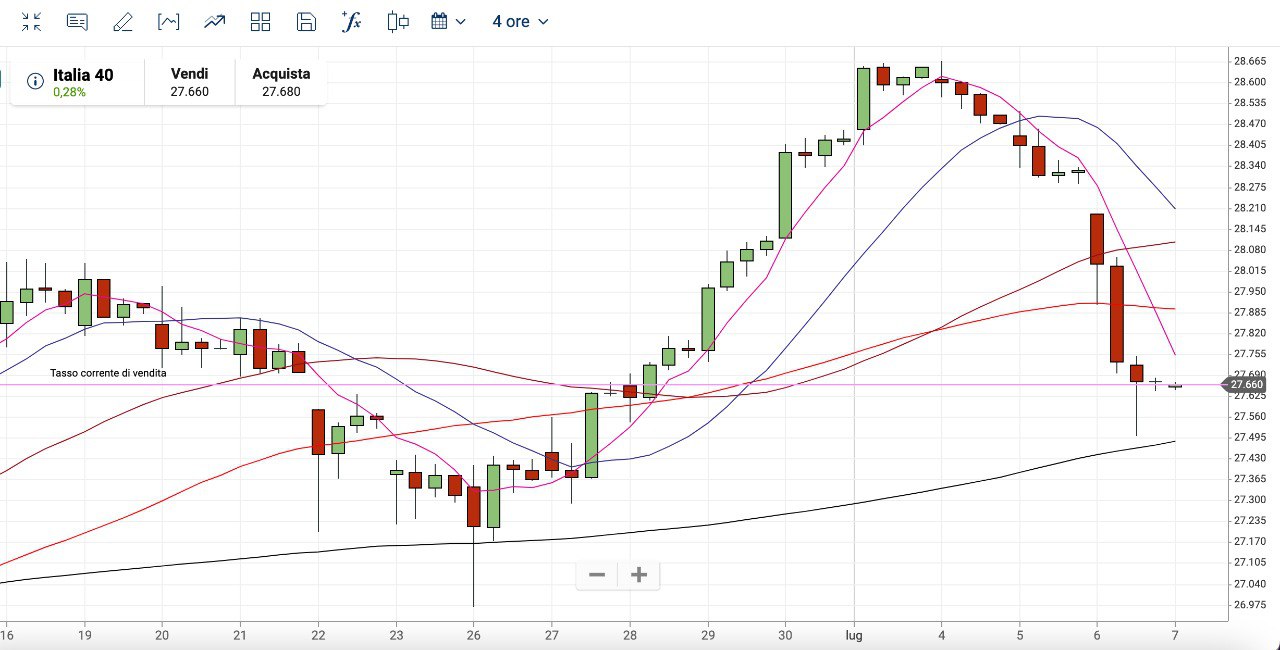Change chart type via candlestick icon
The image size is (1280, 650).
pos(398,22)
